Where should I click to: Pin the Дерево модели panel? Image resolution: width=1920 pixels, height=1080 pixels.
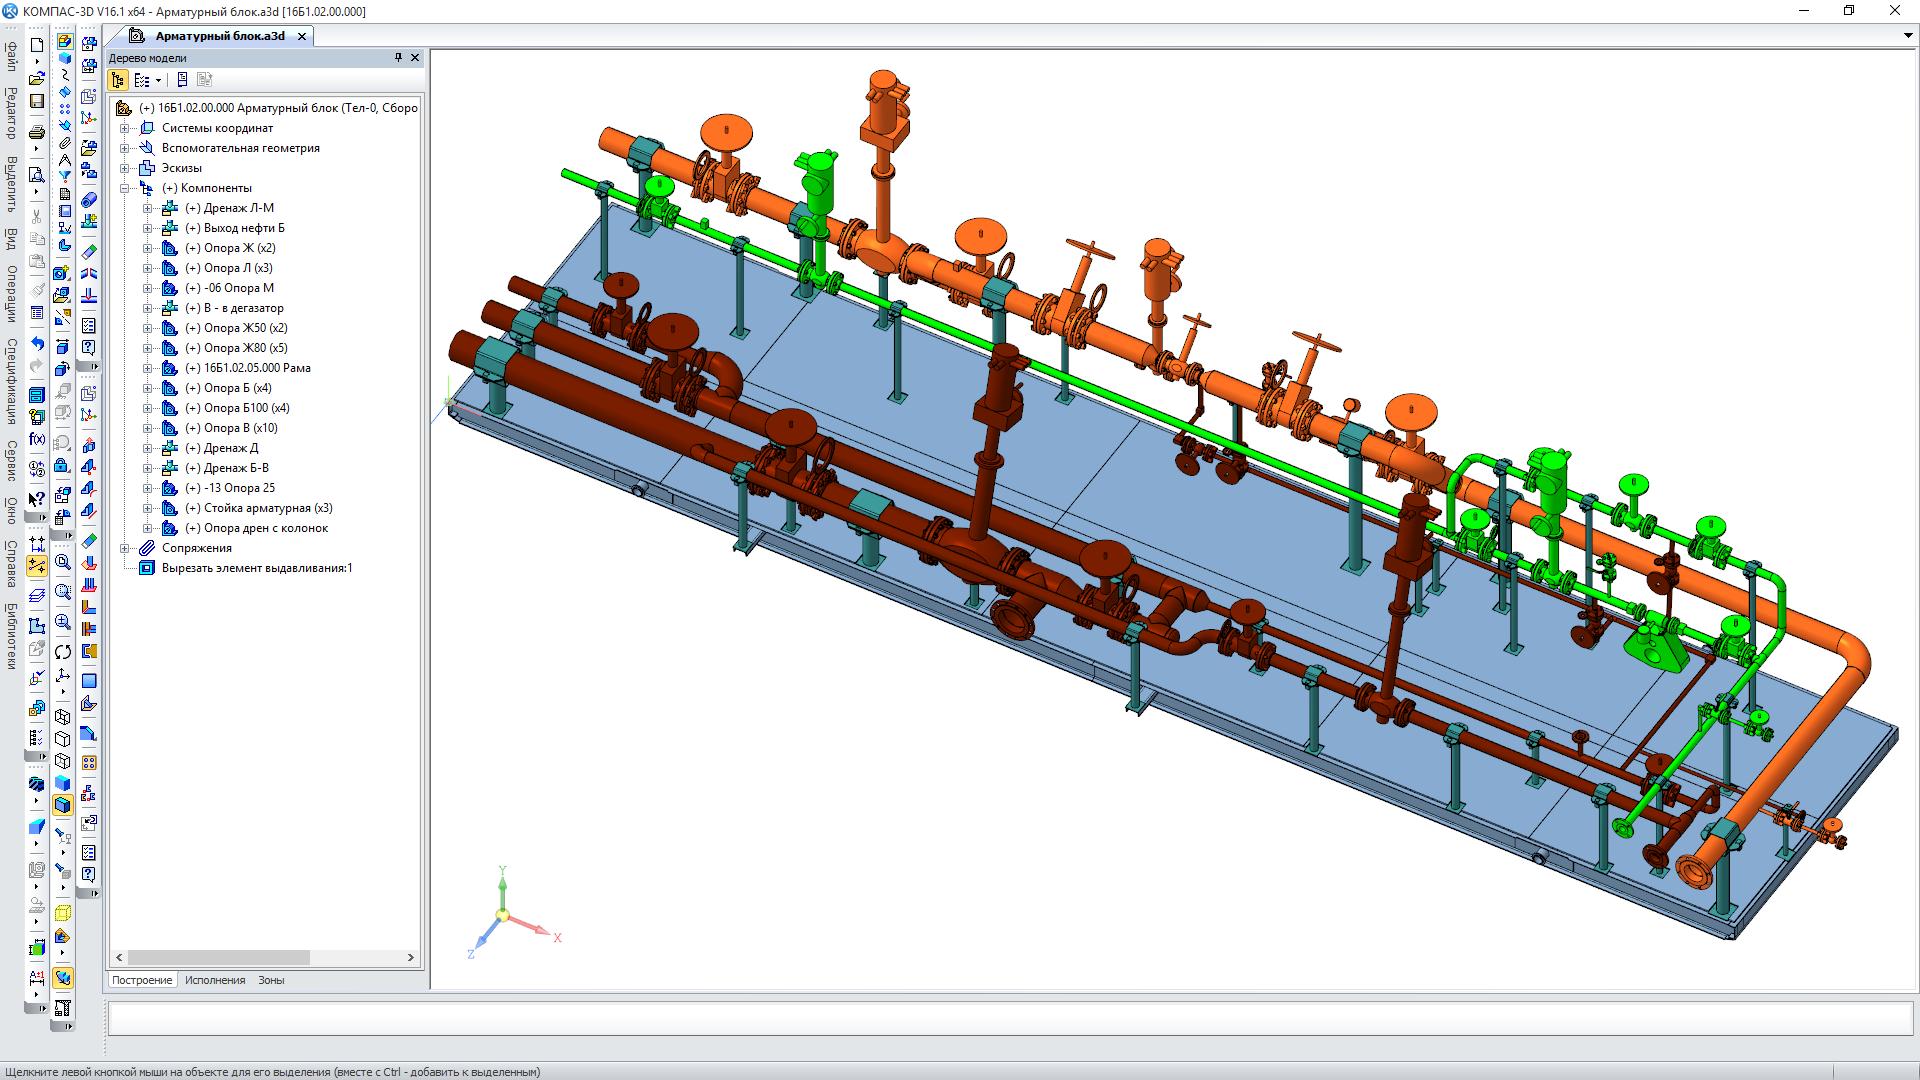point(398,58)
